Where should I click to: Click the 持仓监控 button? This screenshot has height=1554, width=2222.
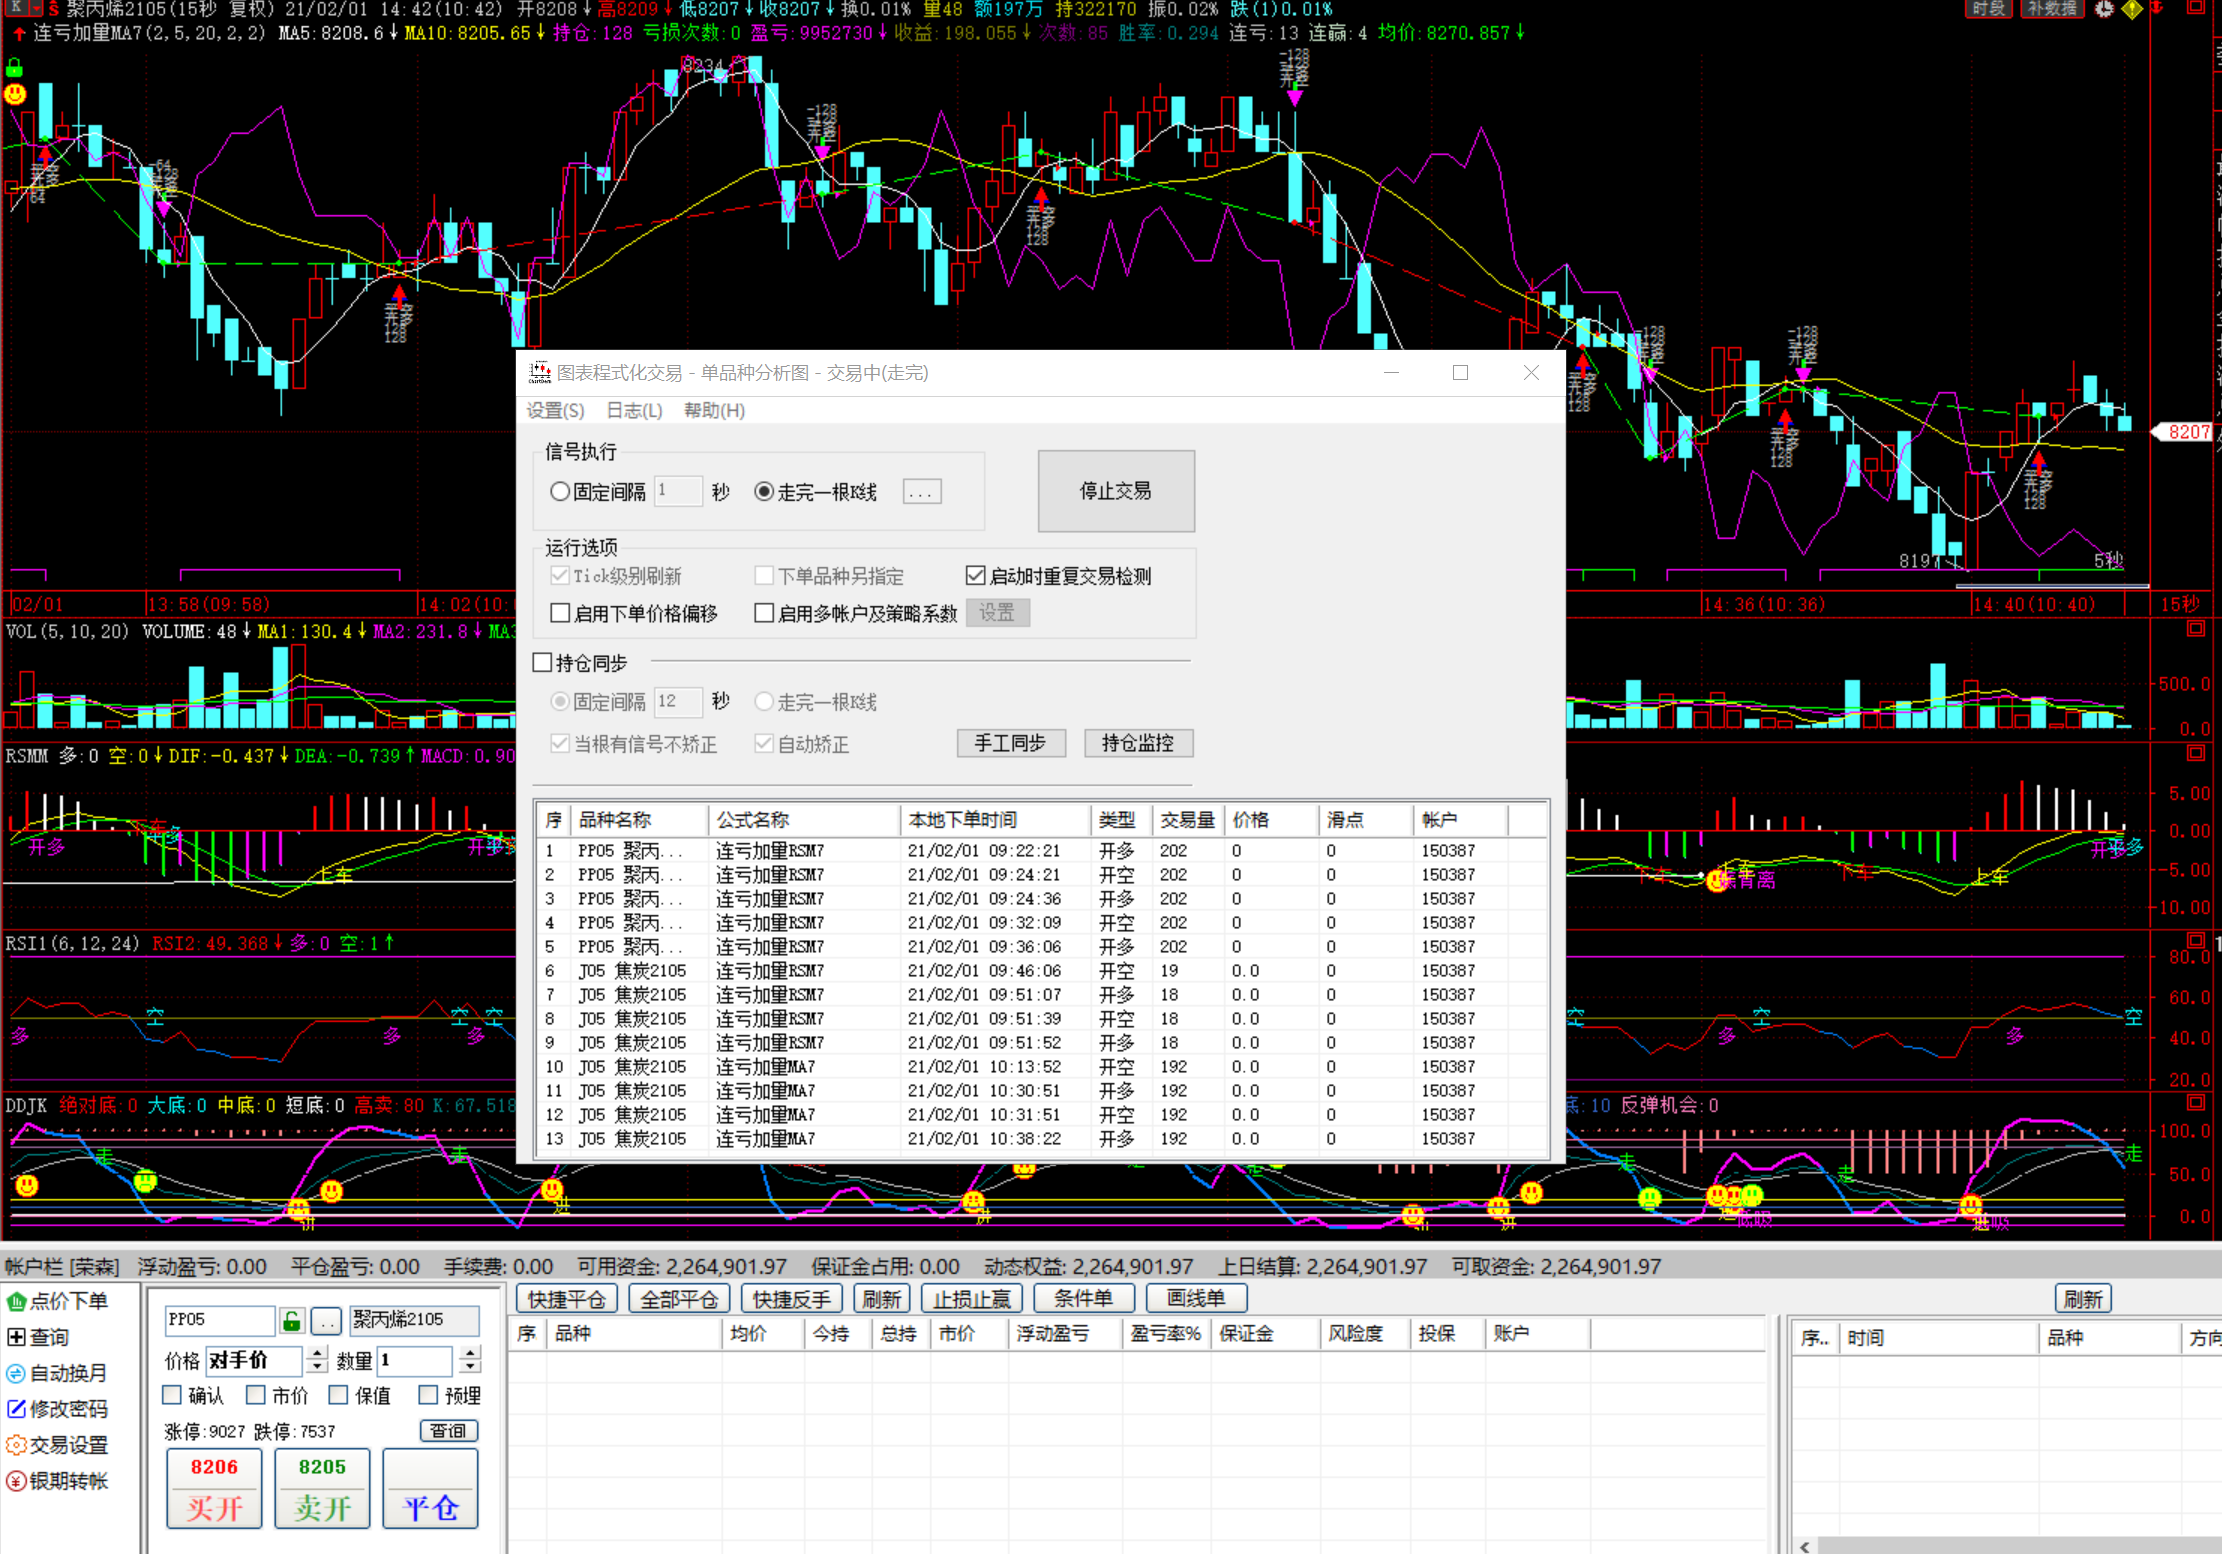click(1138, 743)
